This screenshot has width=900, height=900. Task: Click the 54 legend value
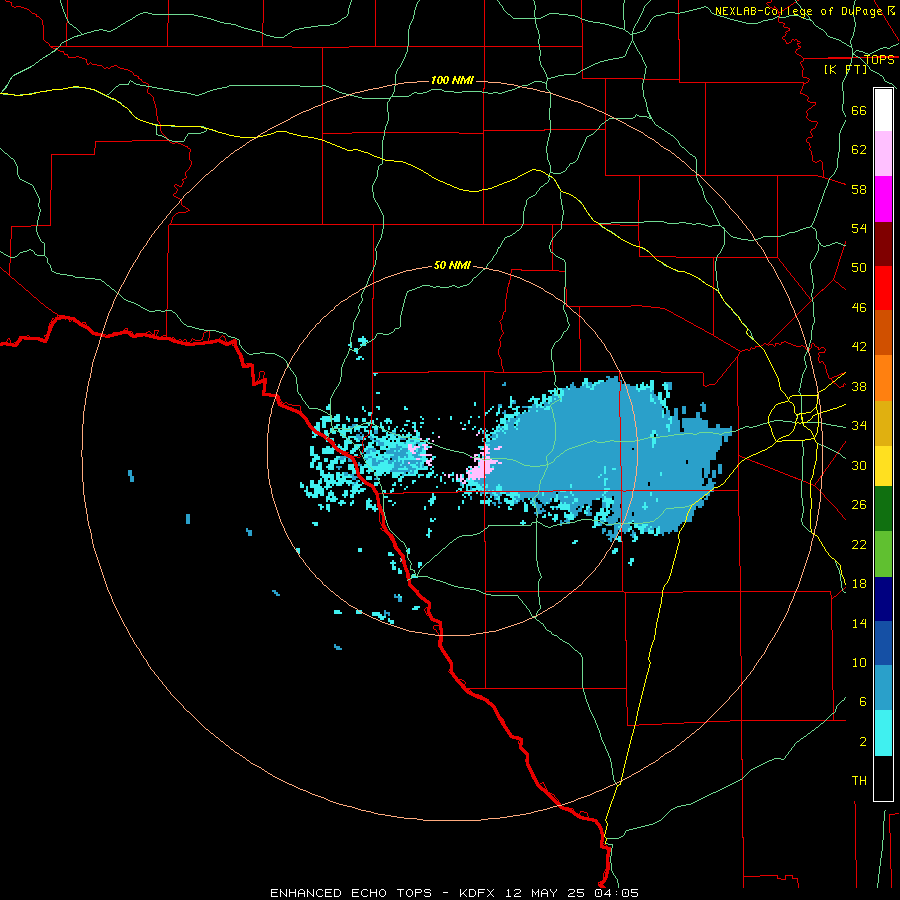click(x=859, y=228)
